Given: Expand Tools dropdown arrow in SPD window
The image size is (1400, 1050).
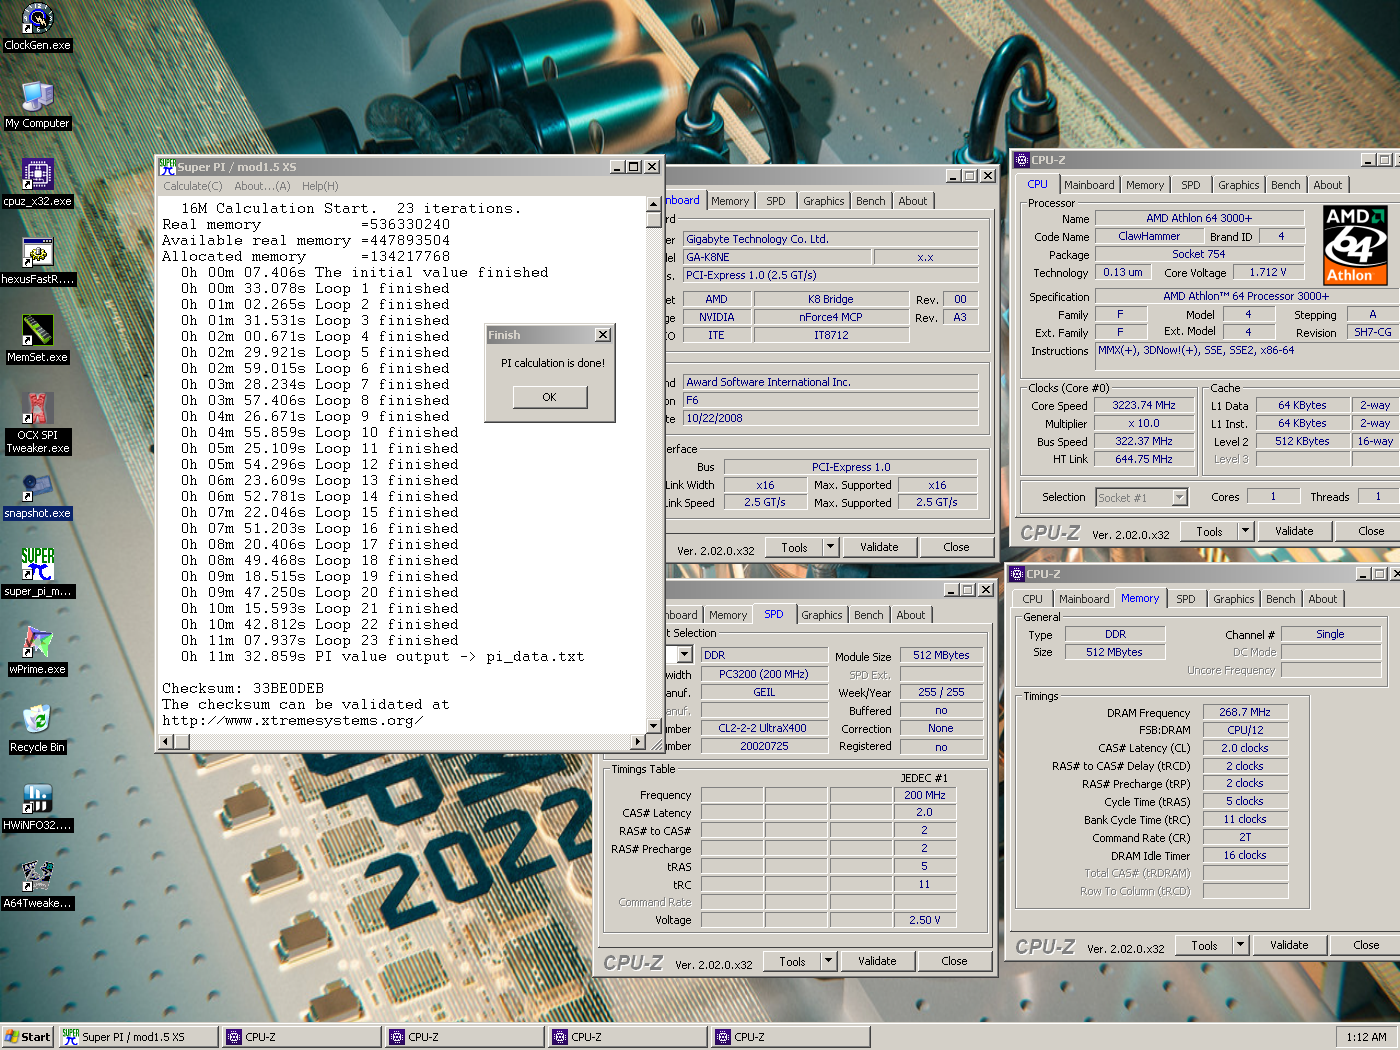Looking at the screenshot, I should point(828,961).
